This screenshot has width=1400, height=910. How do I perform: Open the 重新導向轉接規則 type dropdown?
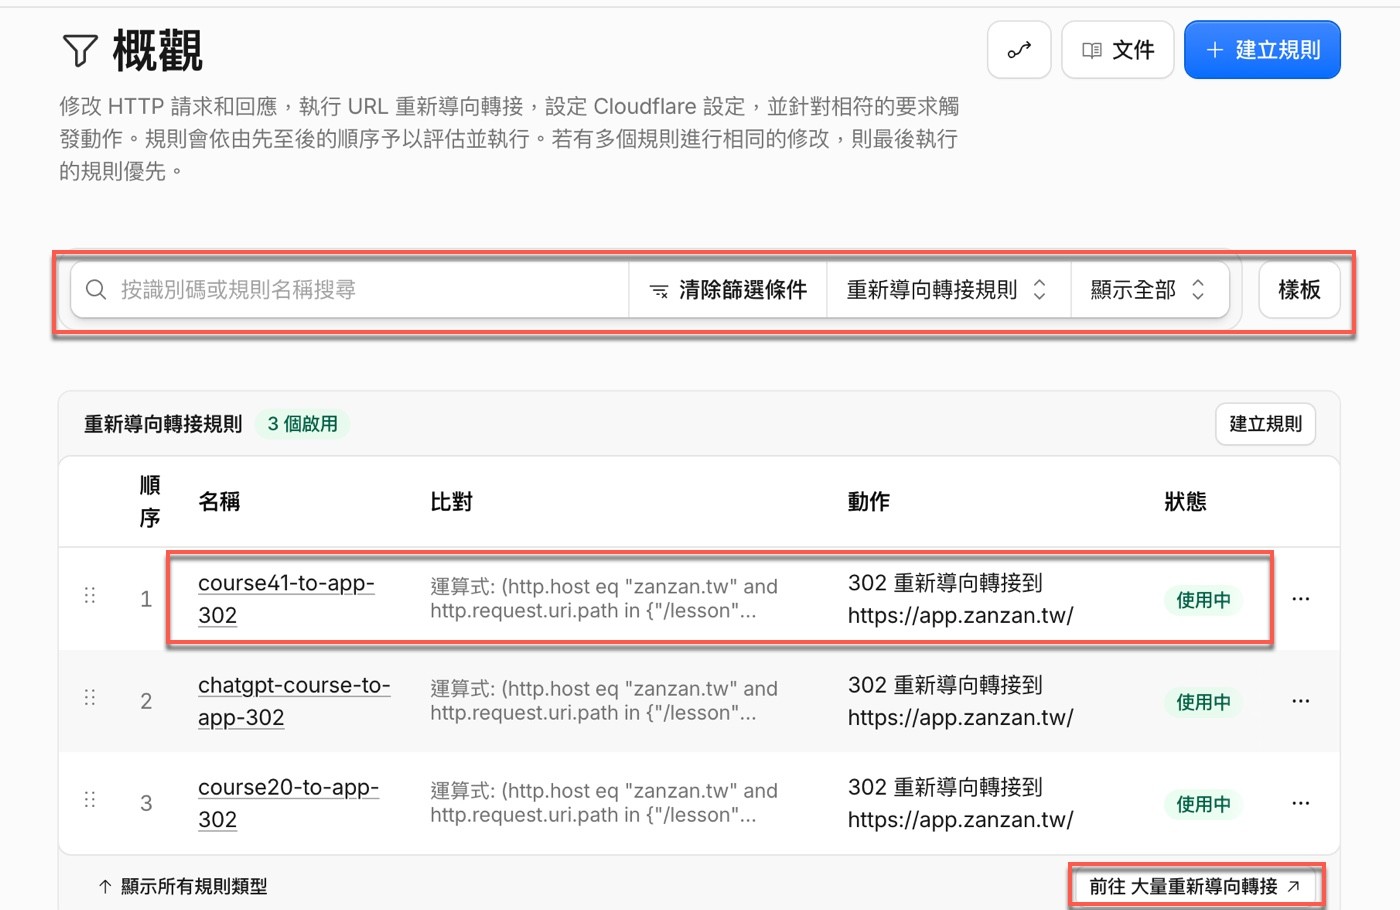tap(948, 290)
